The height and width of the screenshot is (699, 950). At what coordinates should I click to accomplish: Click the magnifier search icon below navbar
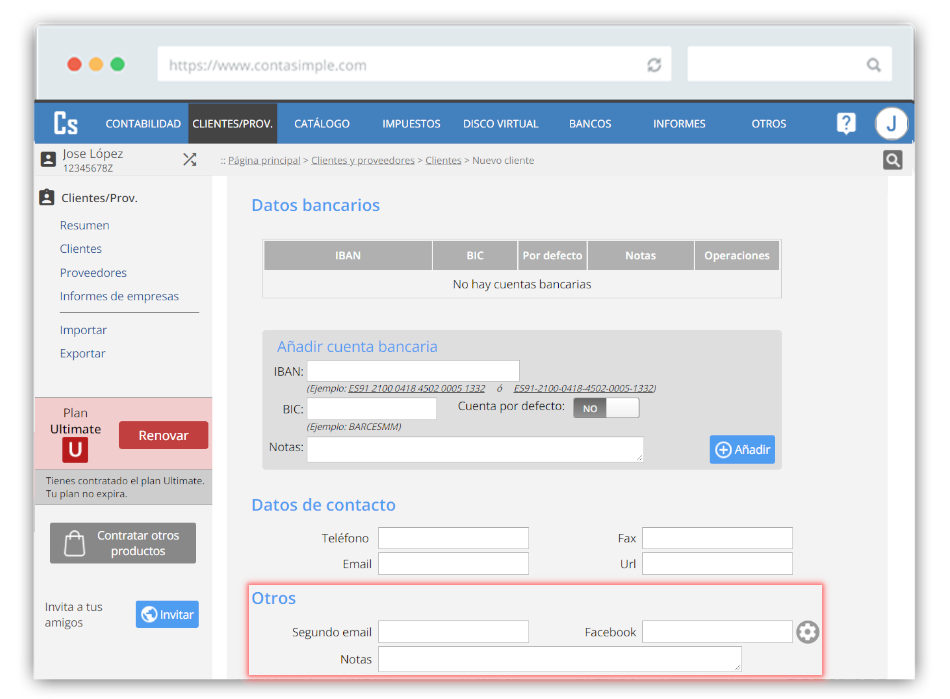(892, 160)
